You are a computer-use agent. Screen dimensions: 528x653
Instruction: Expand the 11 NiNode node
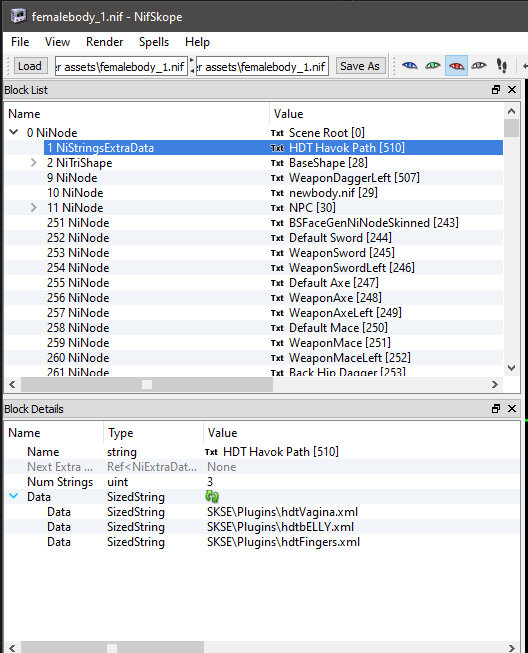(x=34, y=208)
